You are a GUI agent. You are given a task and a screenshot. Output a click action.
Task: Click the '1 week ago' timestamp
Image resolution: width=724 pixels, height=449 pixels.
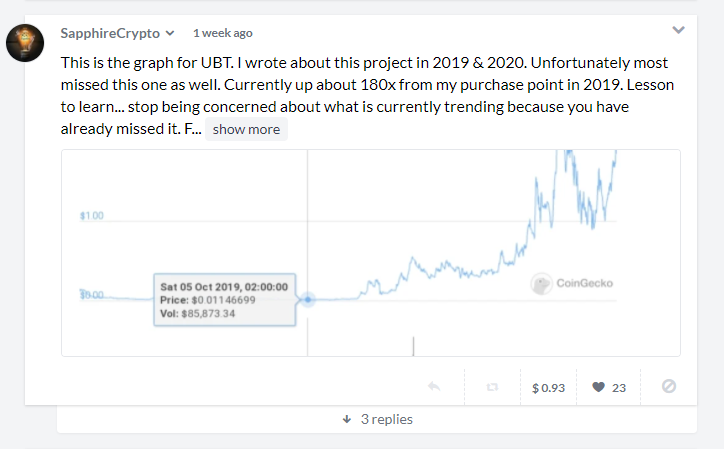(x=223, y=33)
